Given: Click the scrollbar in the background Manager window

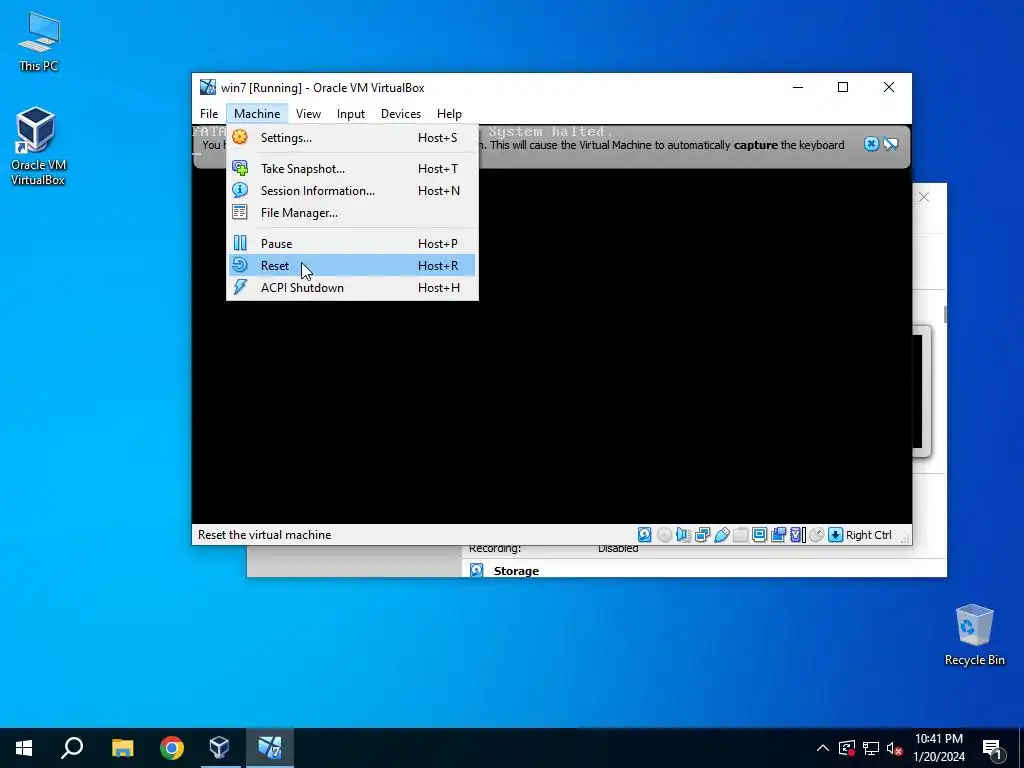Looking at the screenshot, I should pos(945,314).
